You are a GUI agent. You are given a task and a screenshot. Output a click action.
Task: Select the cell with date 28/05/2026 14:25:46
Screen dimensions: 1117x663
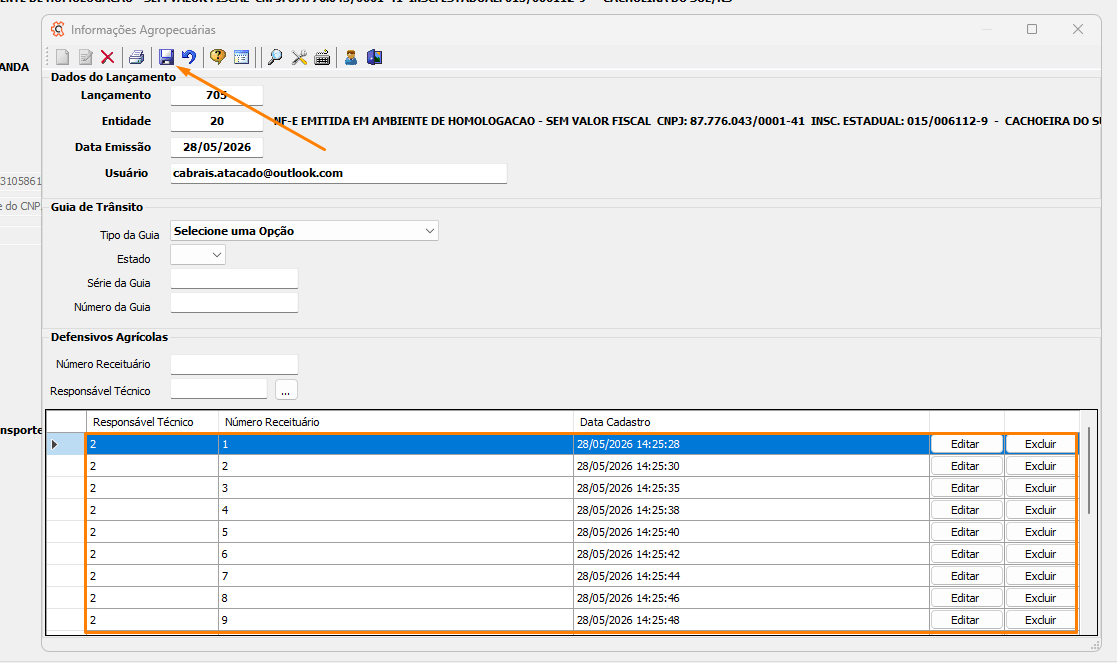(x=752, y=598)
